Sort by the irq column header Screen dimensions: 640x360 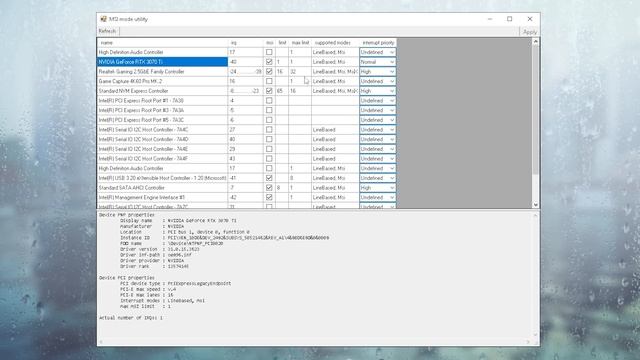pos(246,42)
